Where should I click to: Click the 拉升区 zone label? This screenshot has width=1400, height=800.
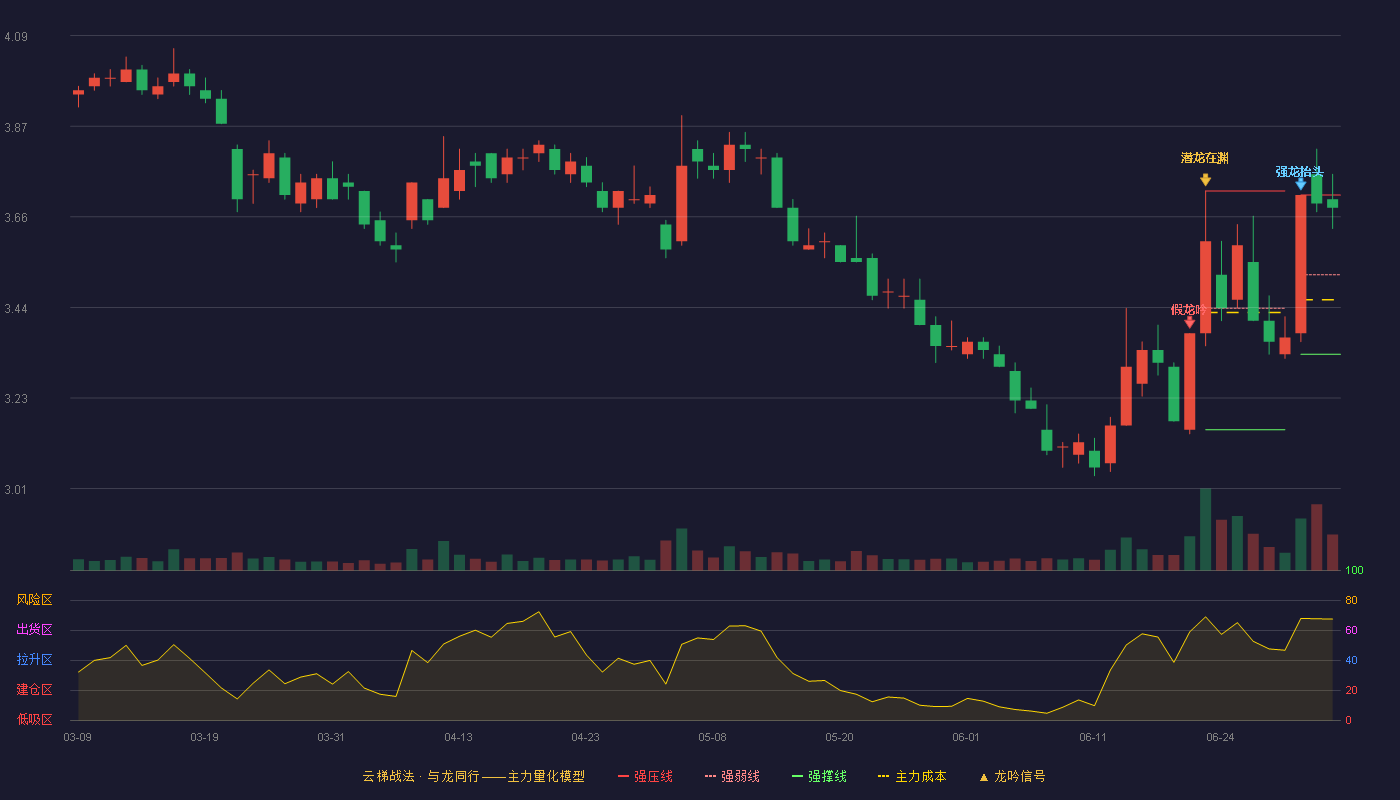[34, 660]
